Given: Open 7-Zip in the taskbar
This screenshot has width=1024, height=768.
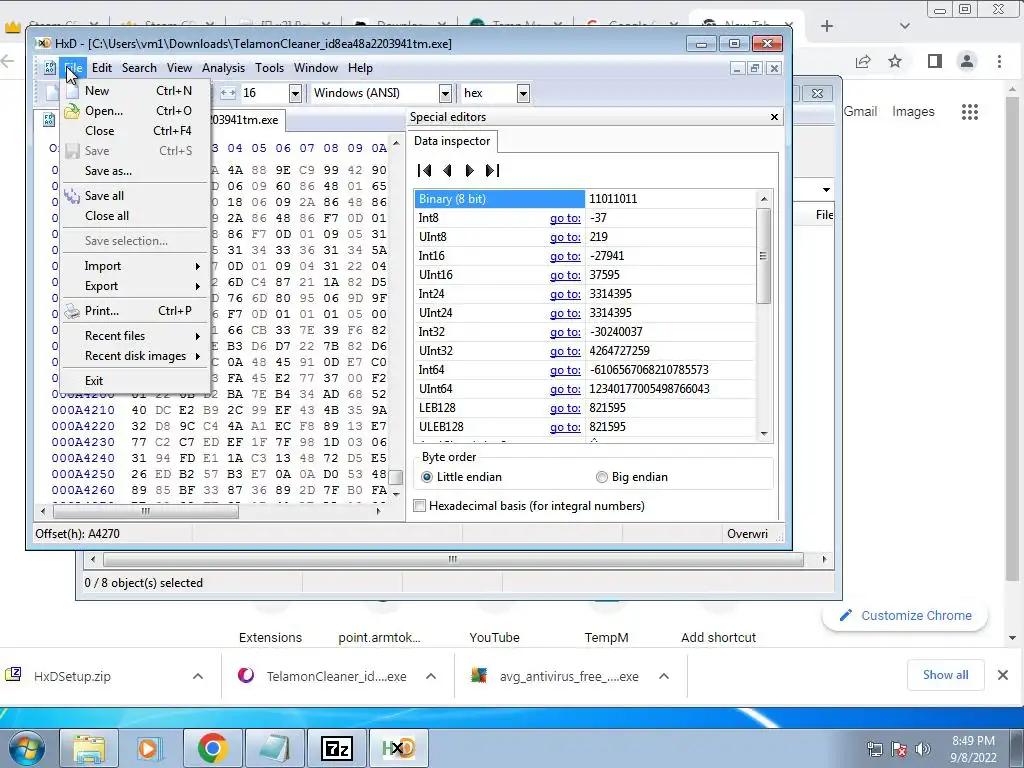Looking at the screenshot, I should [337, 748].
